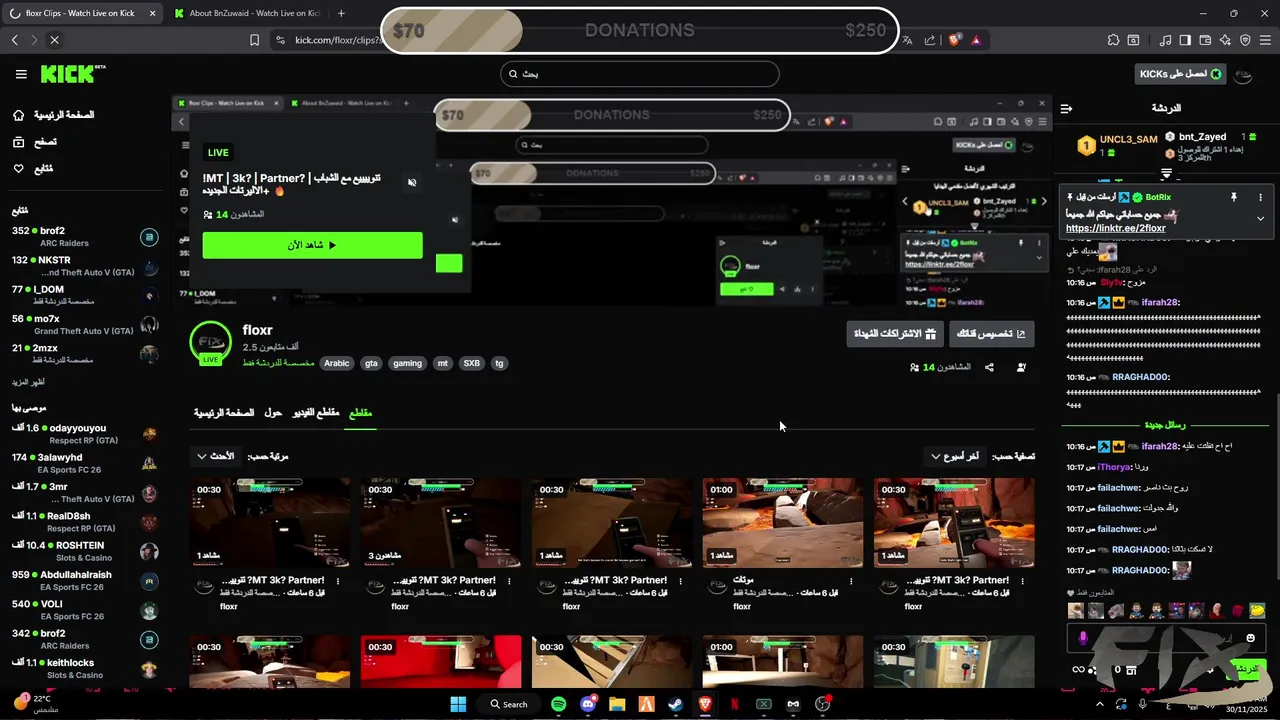Switch to floxr Clips browser tab
This screenshot has width=1280, height=720.
tap(82, 13)
